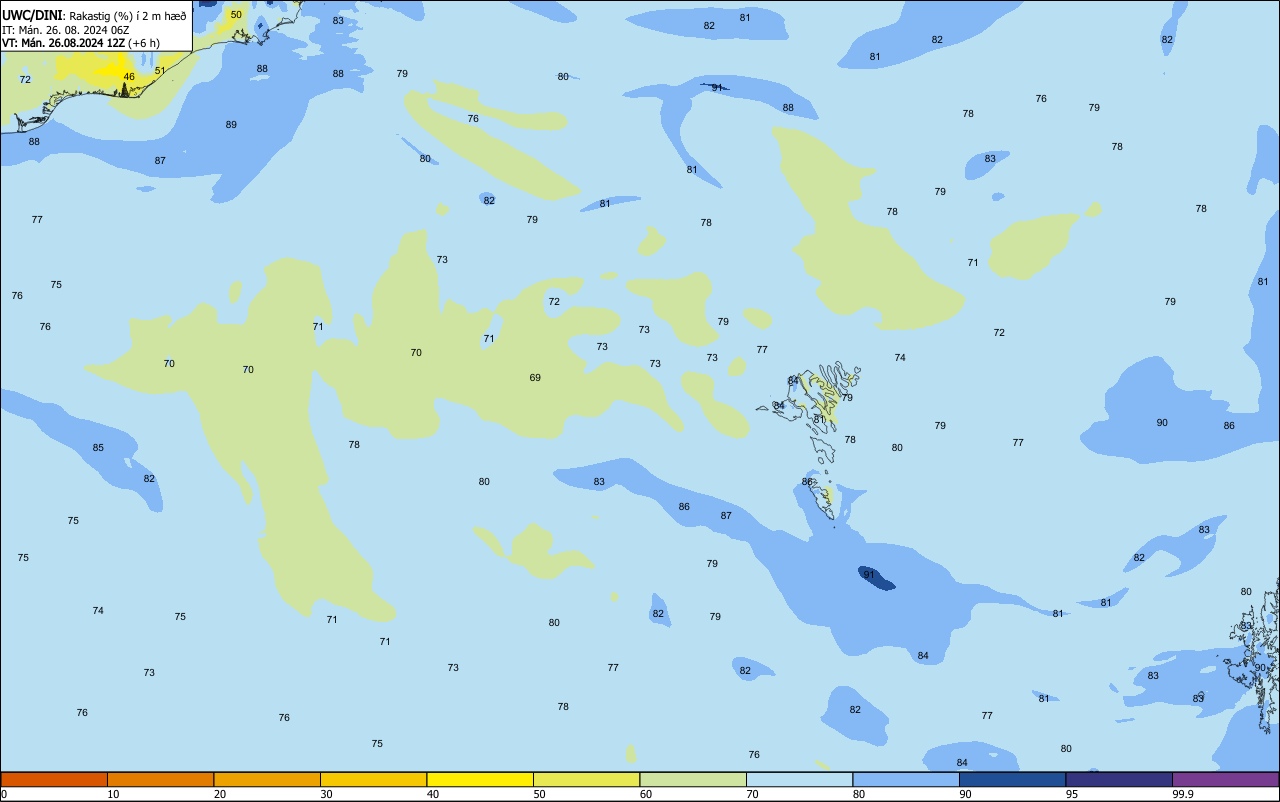The width and height of the screenshot is (1280, 802).
Task: Click the 69 humidity value on map
Action: [x=535, y=378]
